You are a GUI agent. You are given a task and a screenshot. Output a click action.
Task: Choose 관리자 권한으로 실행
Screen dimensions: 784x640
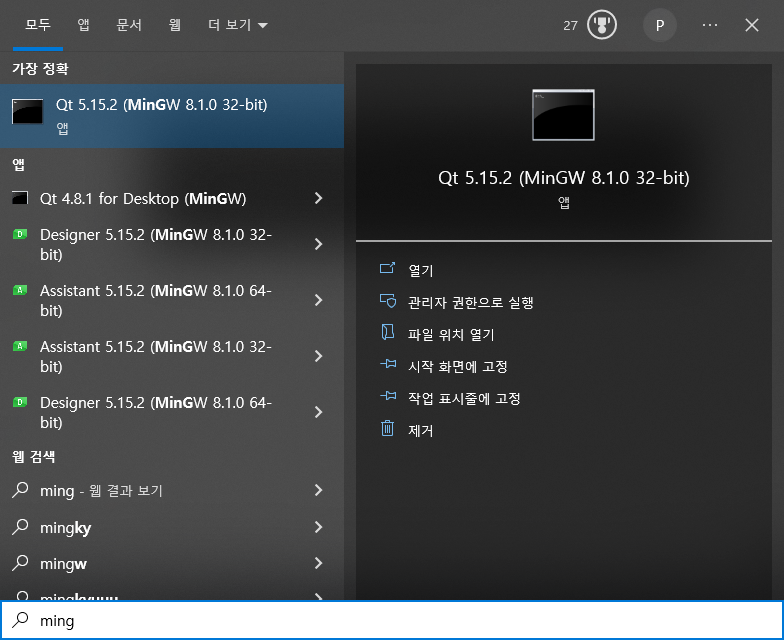pos(470,302)
